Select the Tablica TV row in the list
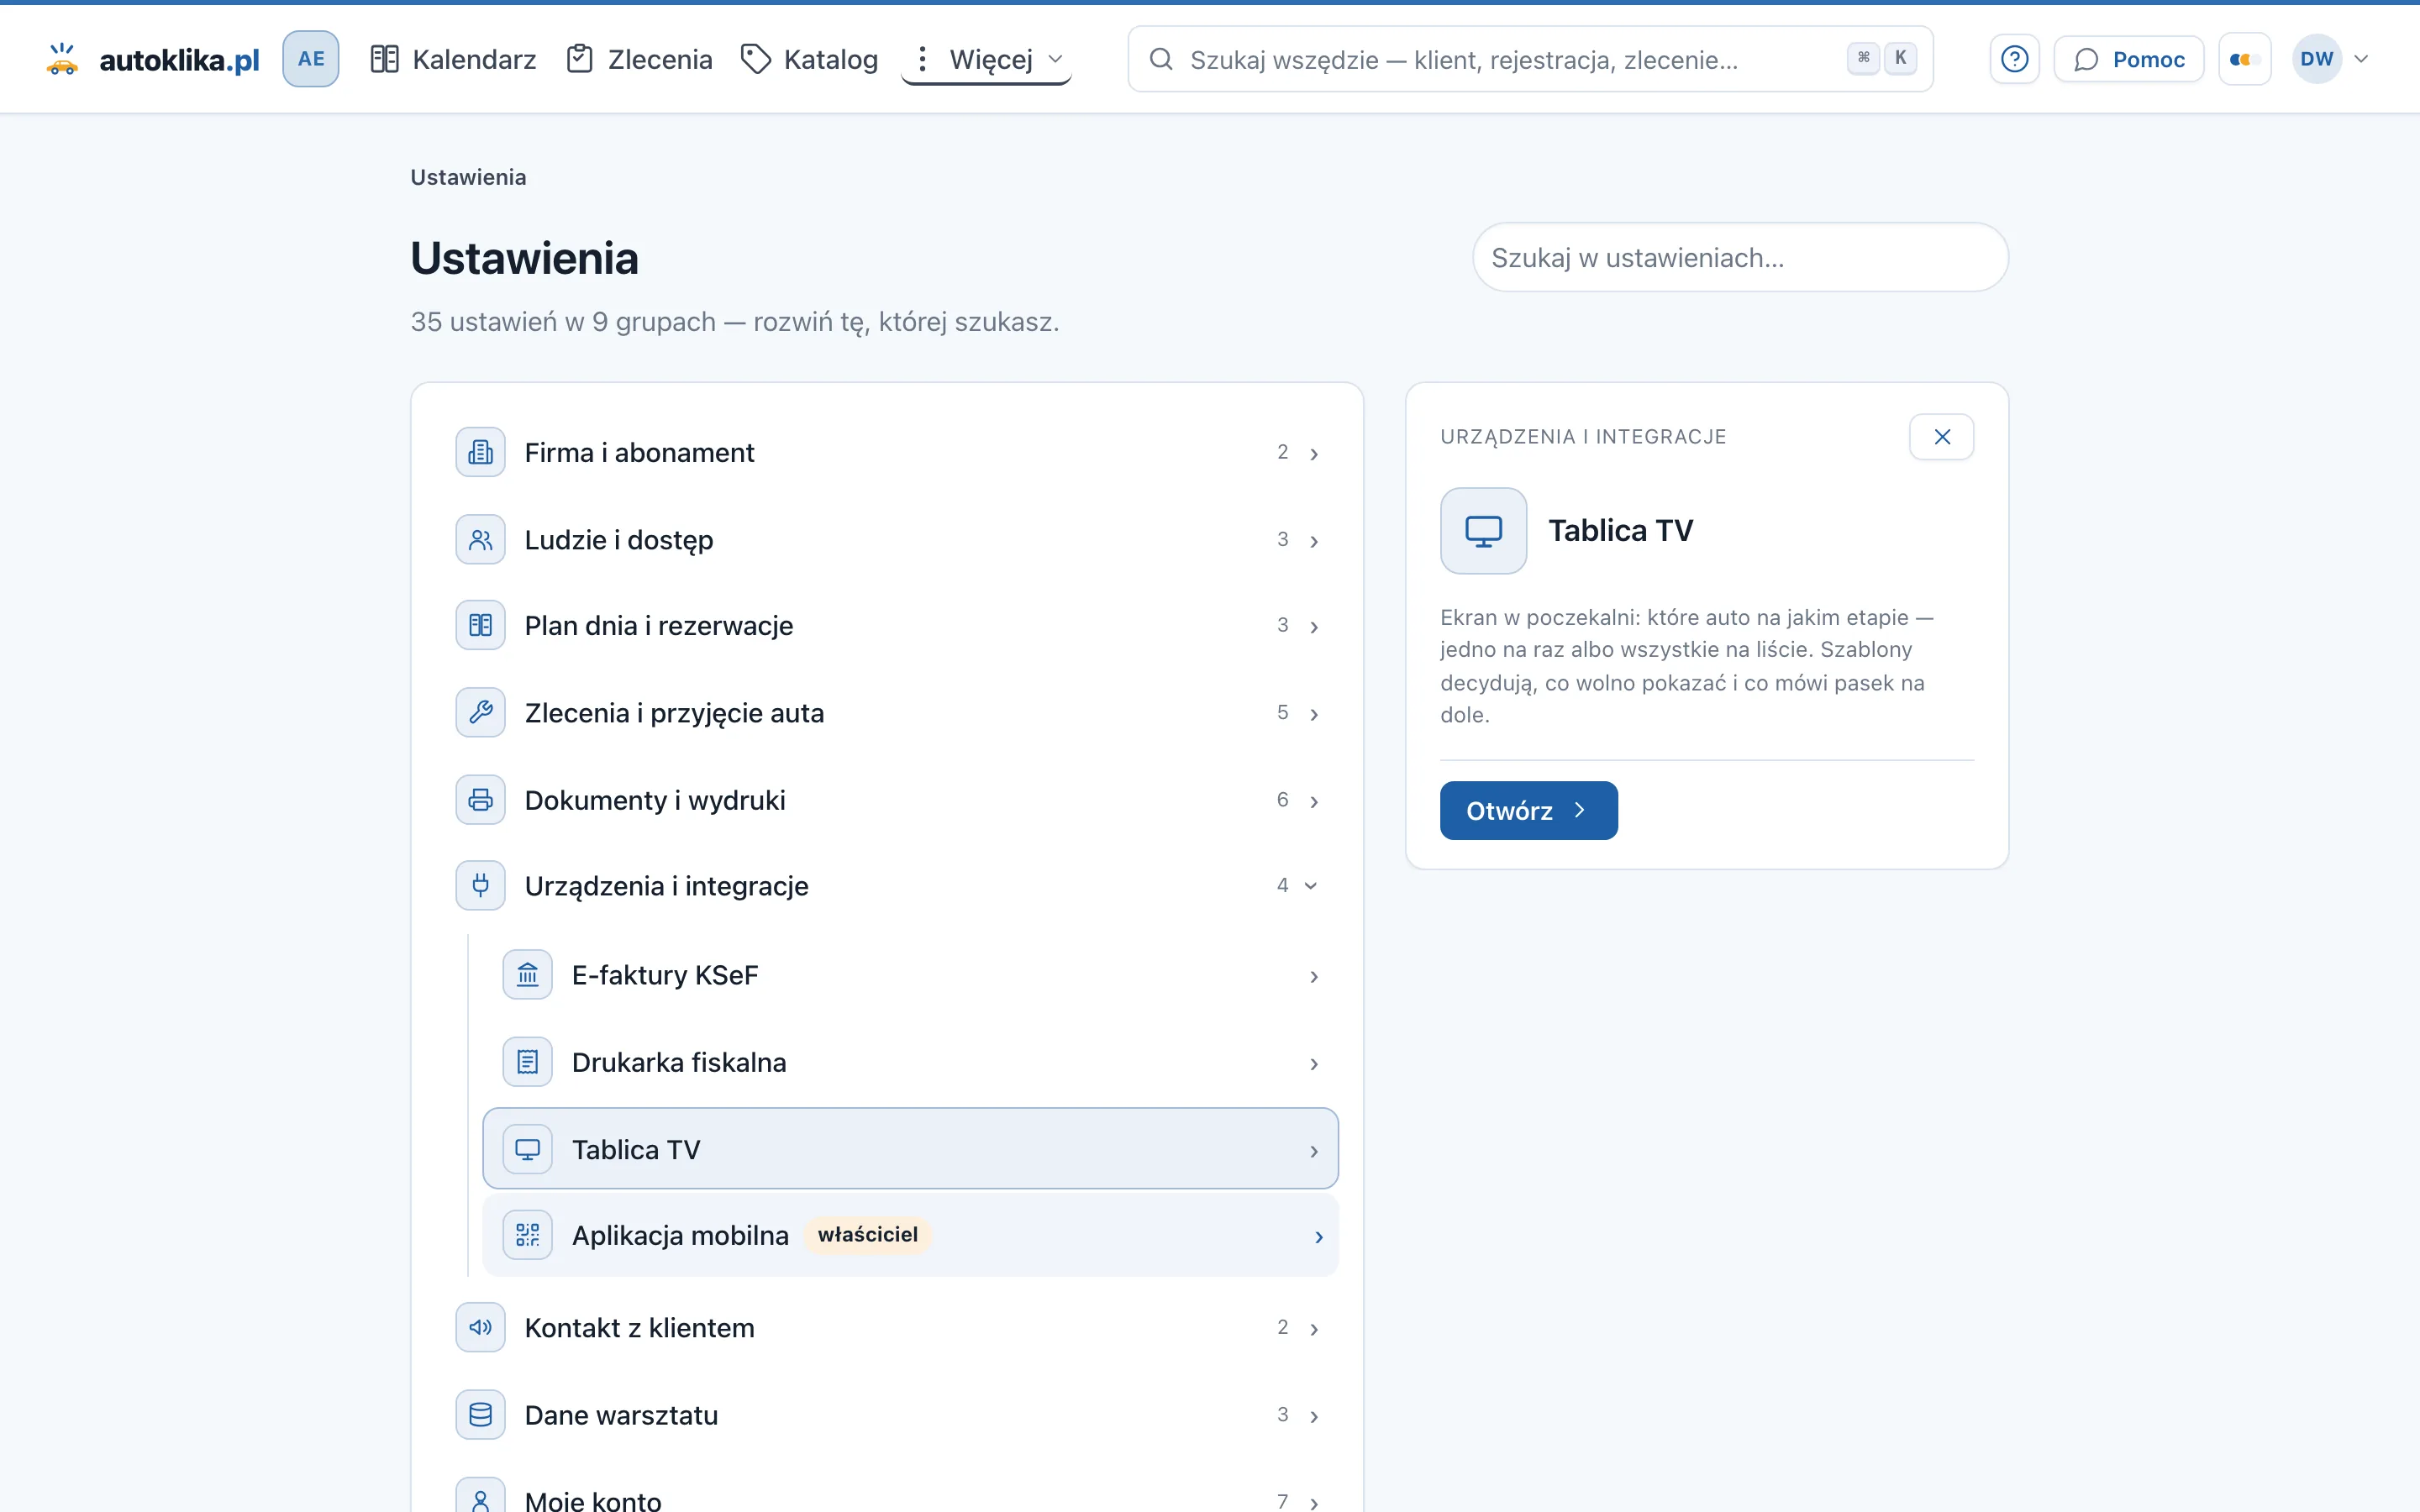This screenshot has width=2420, height=1512. [910, 1149]
